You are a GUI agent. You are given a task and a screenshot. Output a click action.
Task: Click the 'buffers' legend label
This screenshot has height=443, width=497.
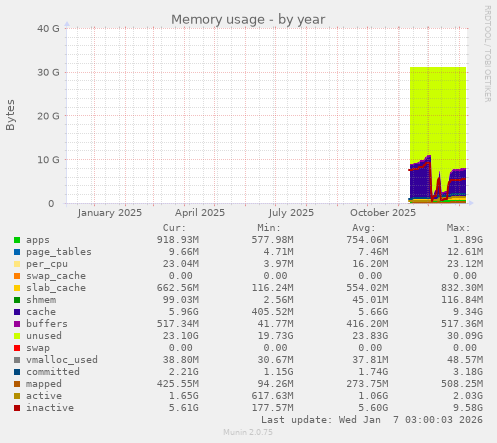(47, 324)
